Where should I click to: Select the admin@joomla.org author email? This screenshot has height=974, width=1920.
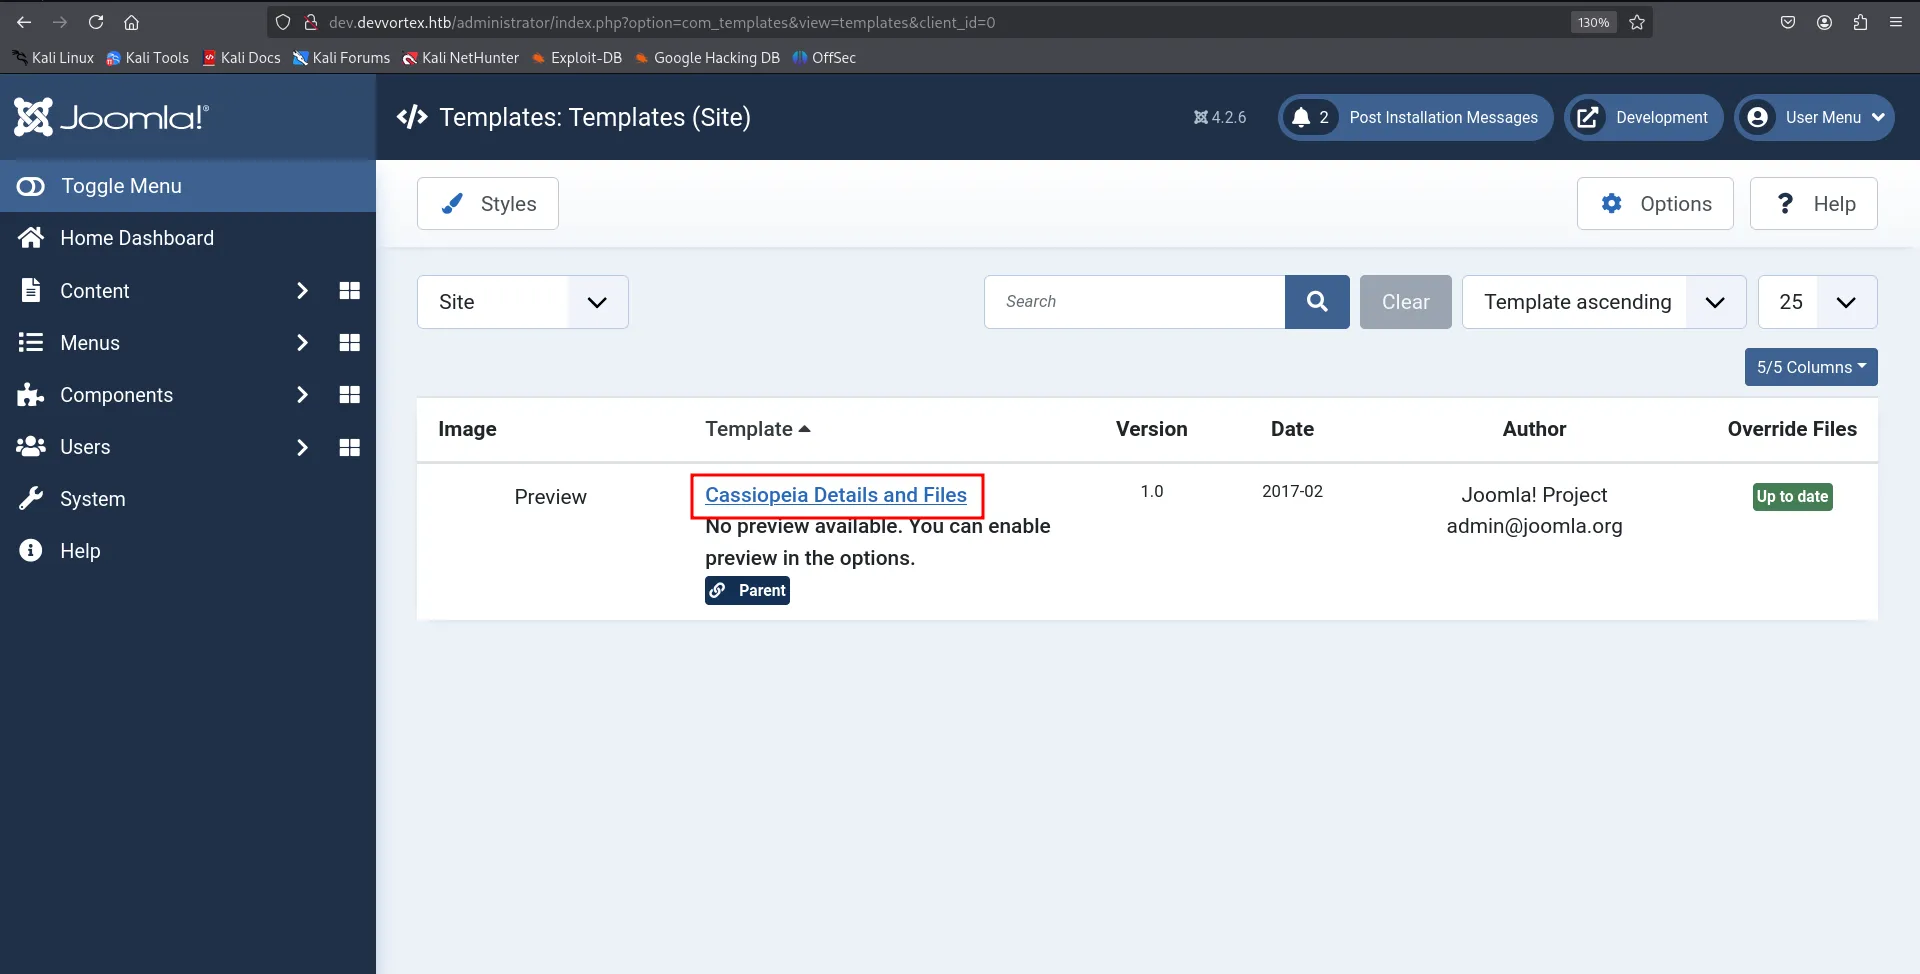1534,526
